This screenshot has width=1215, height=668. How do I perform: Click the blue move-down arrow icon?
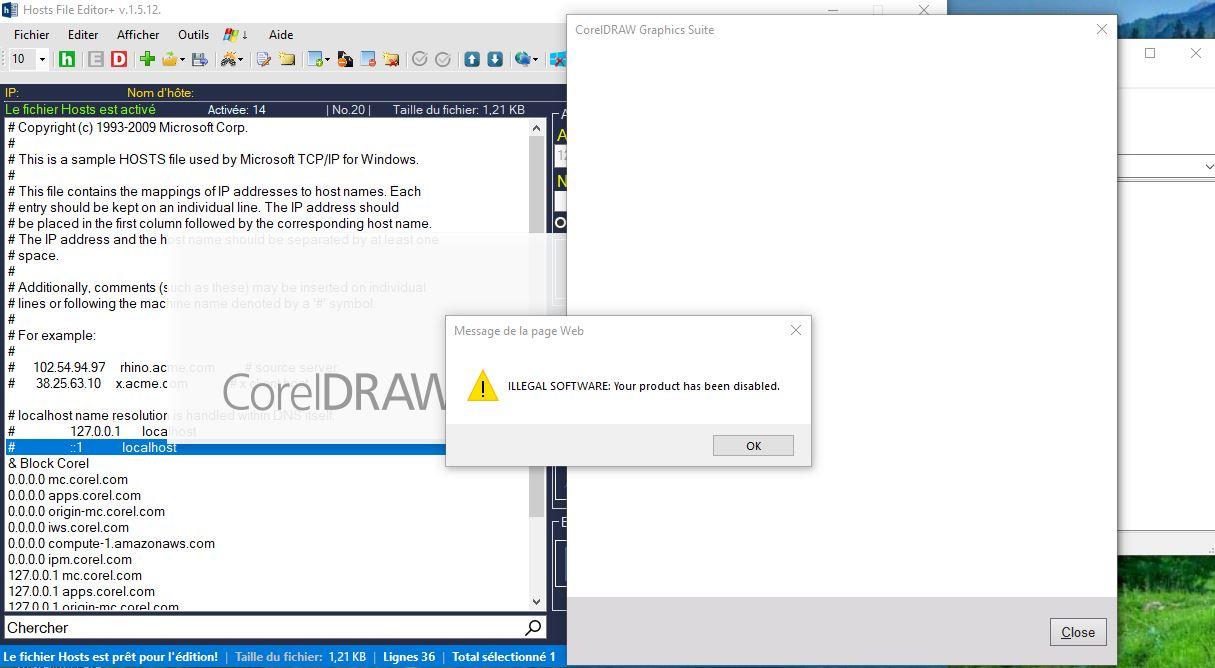tap(495, 59)
